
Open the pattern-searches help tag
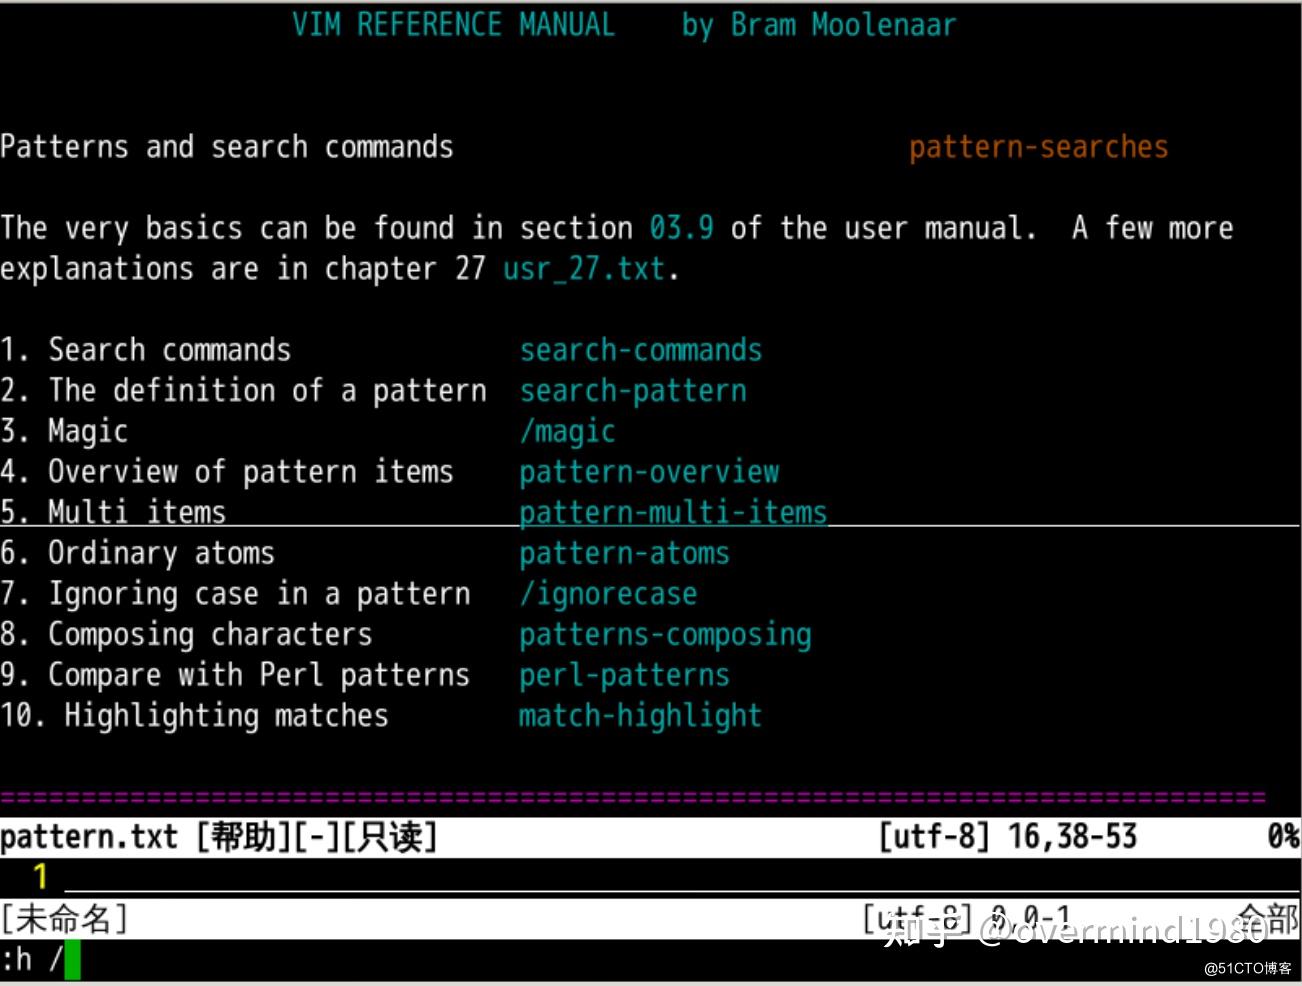coord(1037,147)
